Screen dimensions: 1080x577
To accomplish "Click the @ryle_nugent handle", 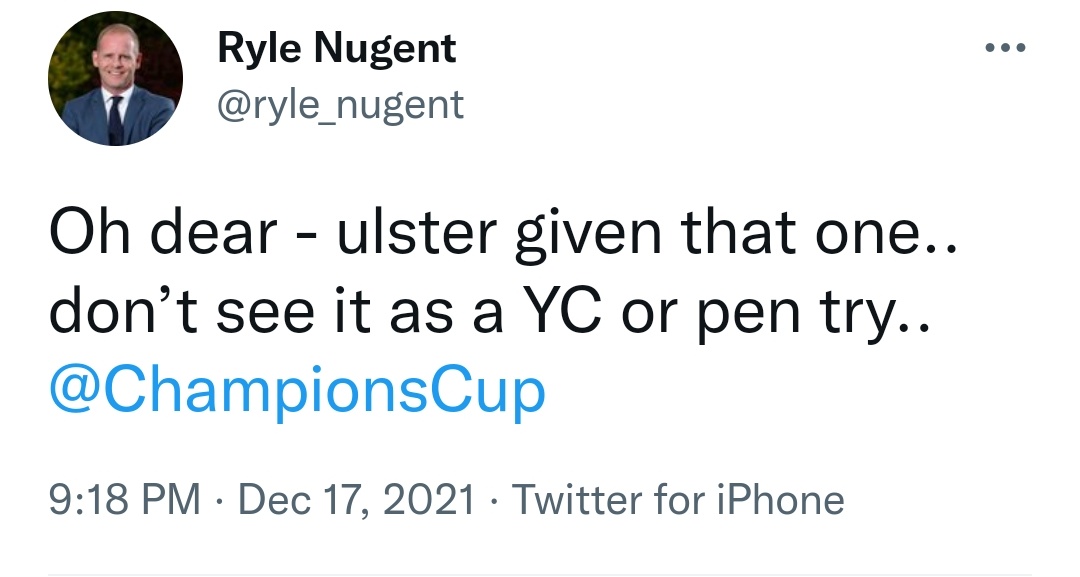I will (x=341, y=104).
